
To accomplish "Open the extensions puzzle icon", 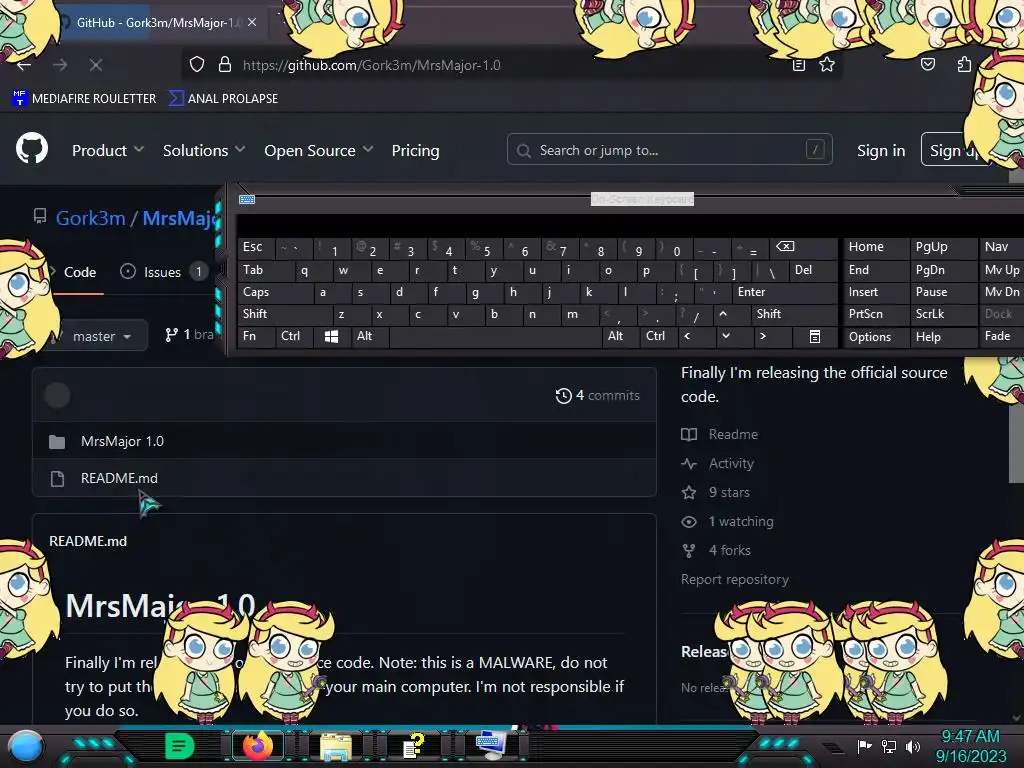I will [964, 64].
